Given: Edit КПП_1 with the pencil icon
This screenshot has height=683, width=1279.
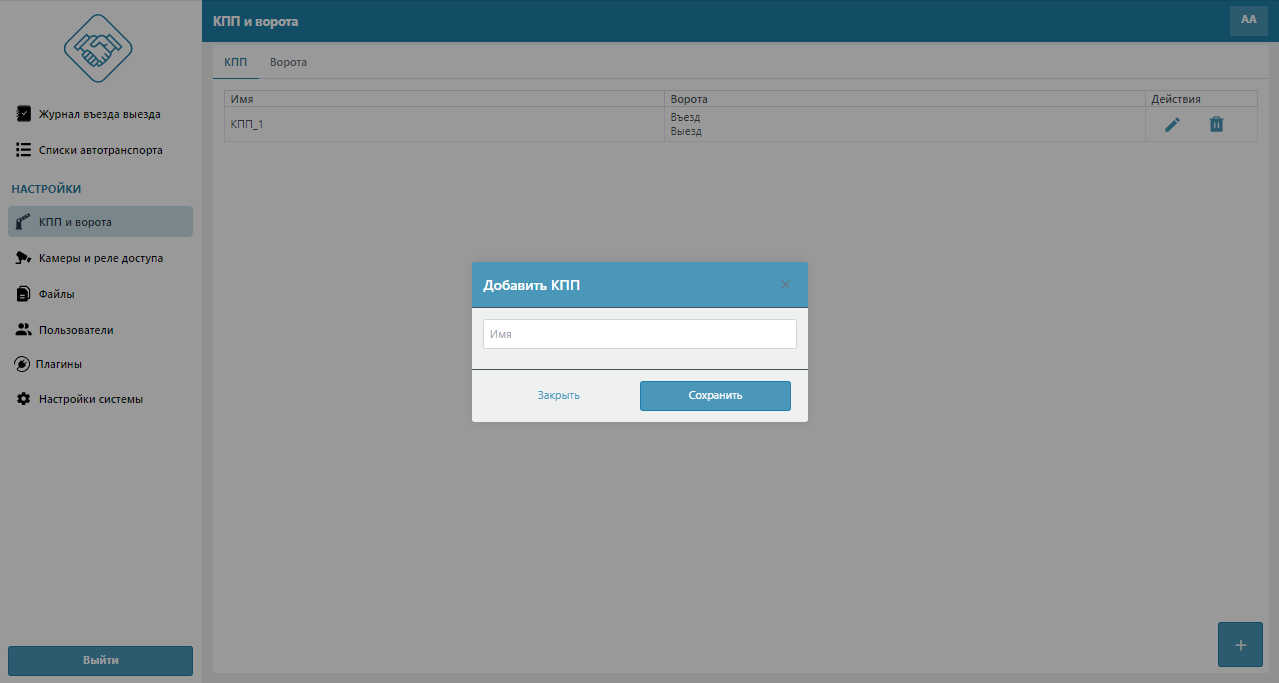Looking at the screenshot, I should tap(1172, 124).
